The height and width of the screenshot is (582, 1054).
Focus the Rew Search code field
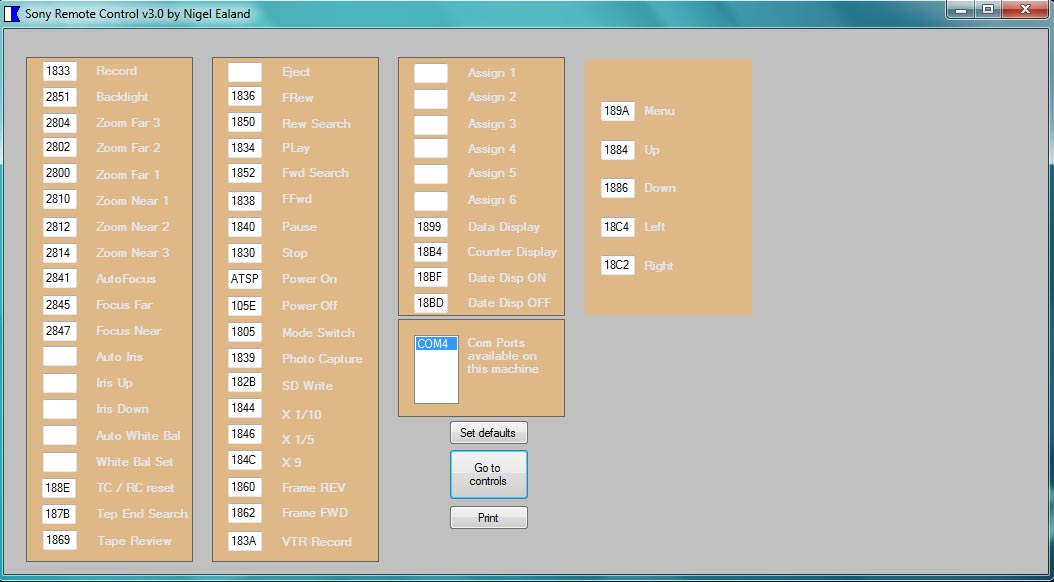click(x=245, y=122)
